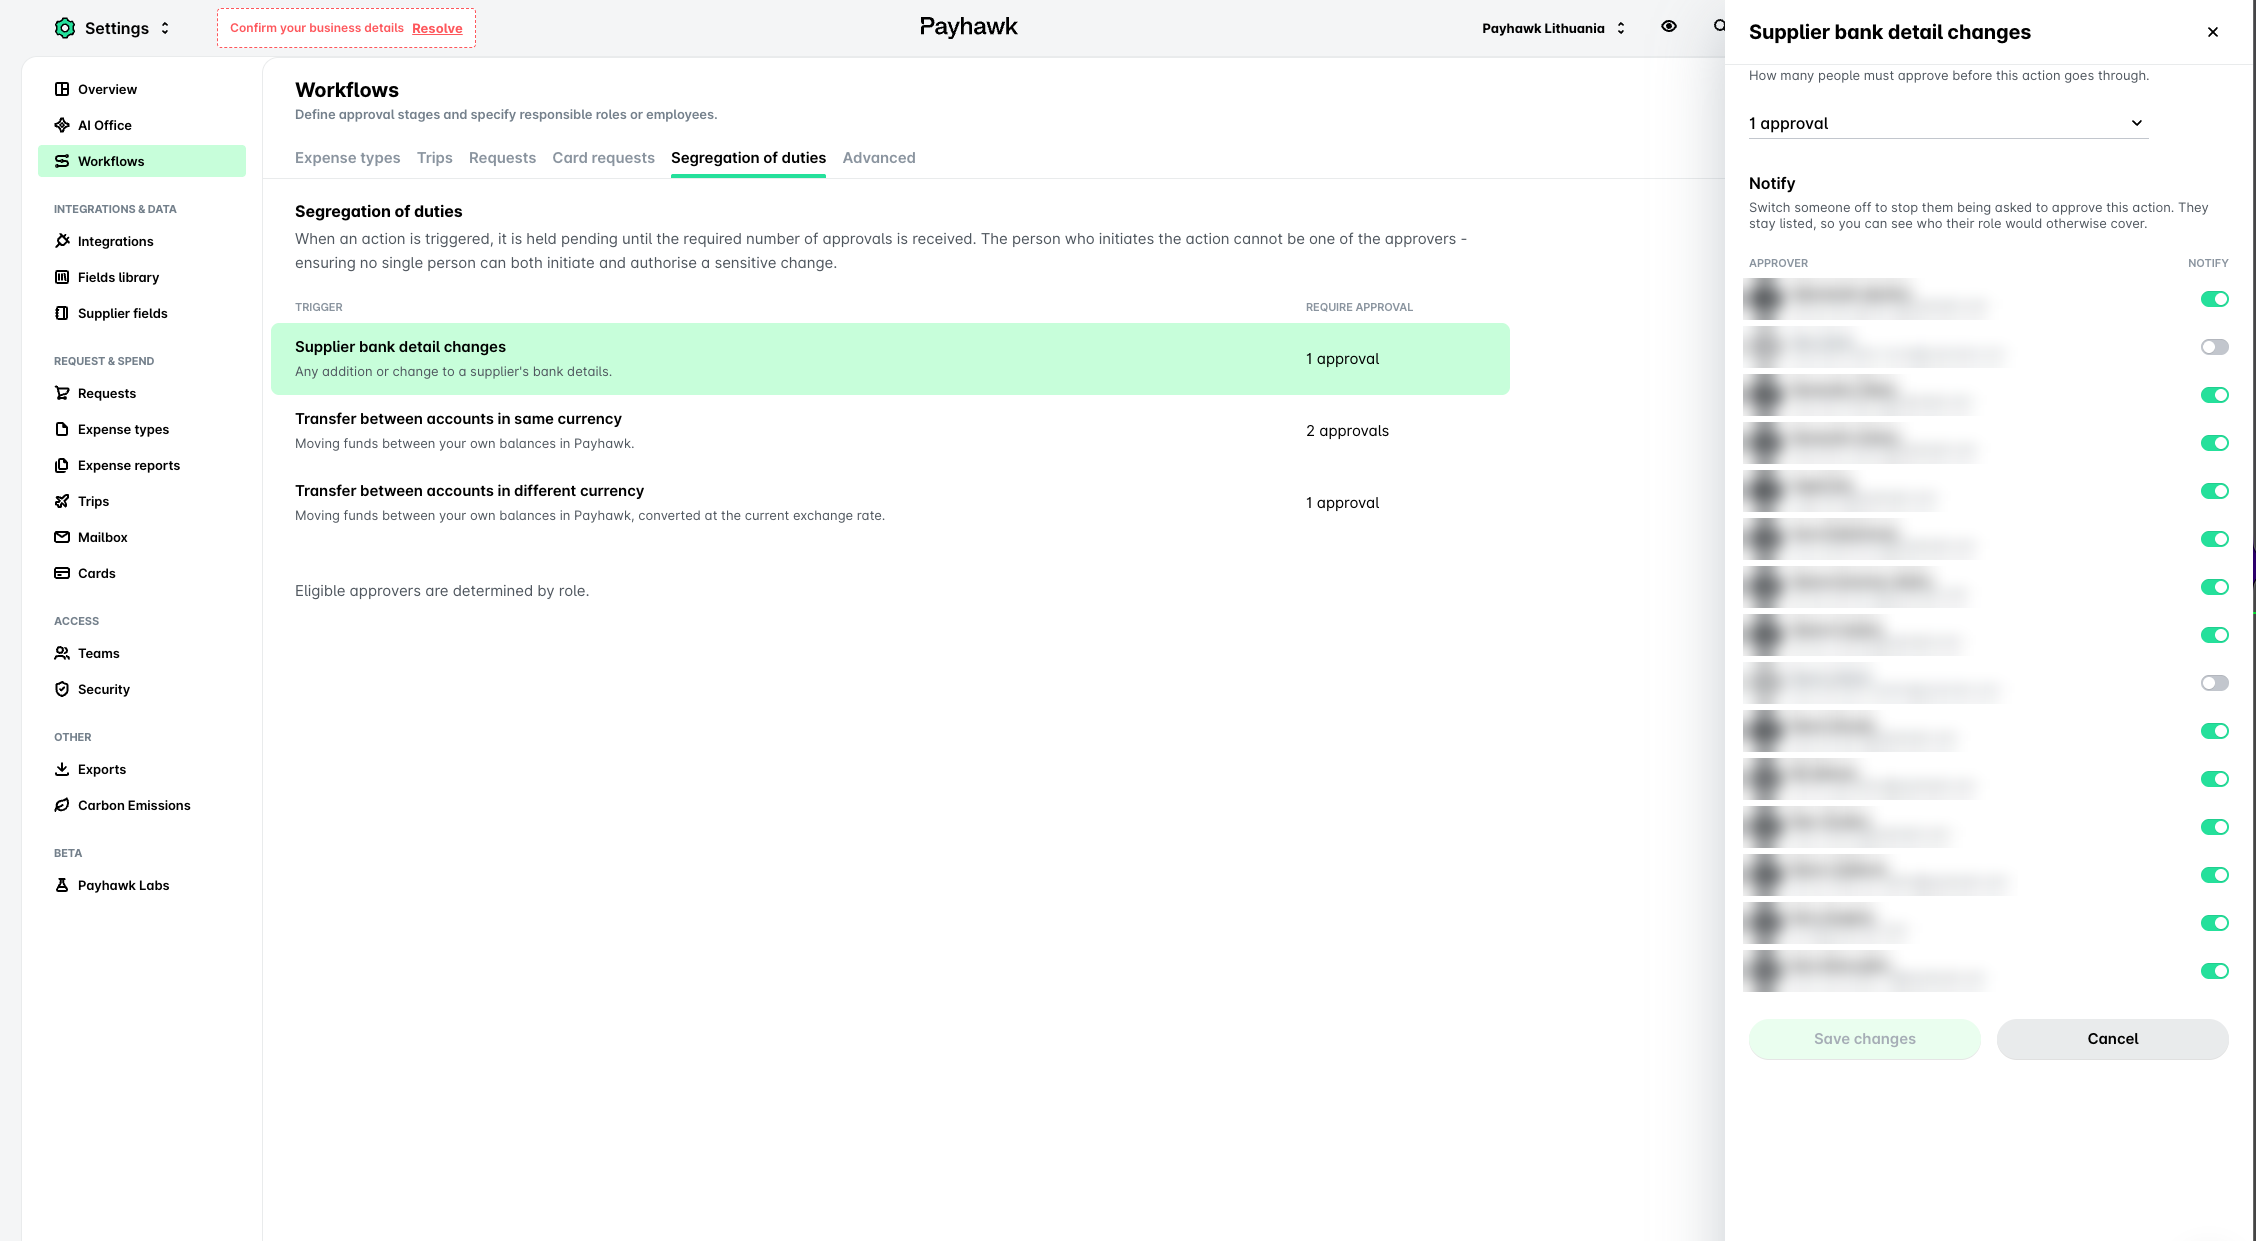Open the Payhawk Lithuania account switcher
This screenshot has height=1241, width=2256.
[1553, 28]
